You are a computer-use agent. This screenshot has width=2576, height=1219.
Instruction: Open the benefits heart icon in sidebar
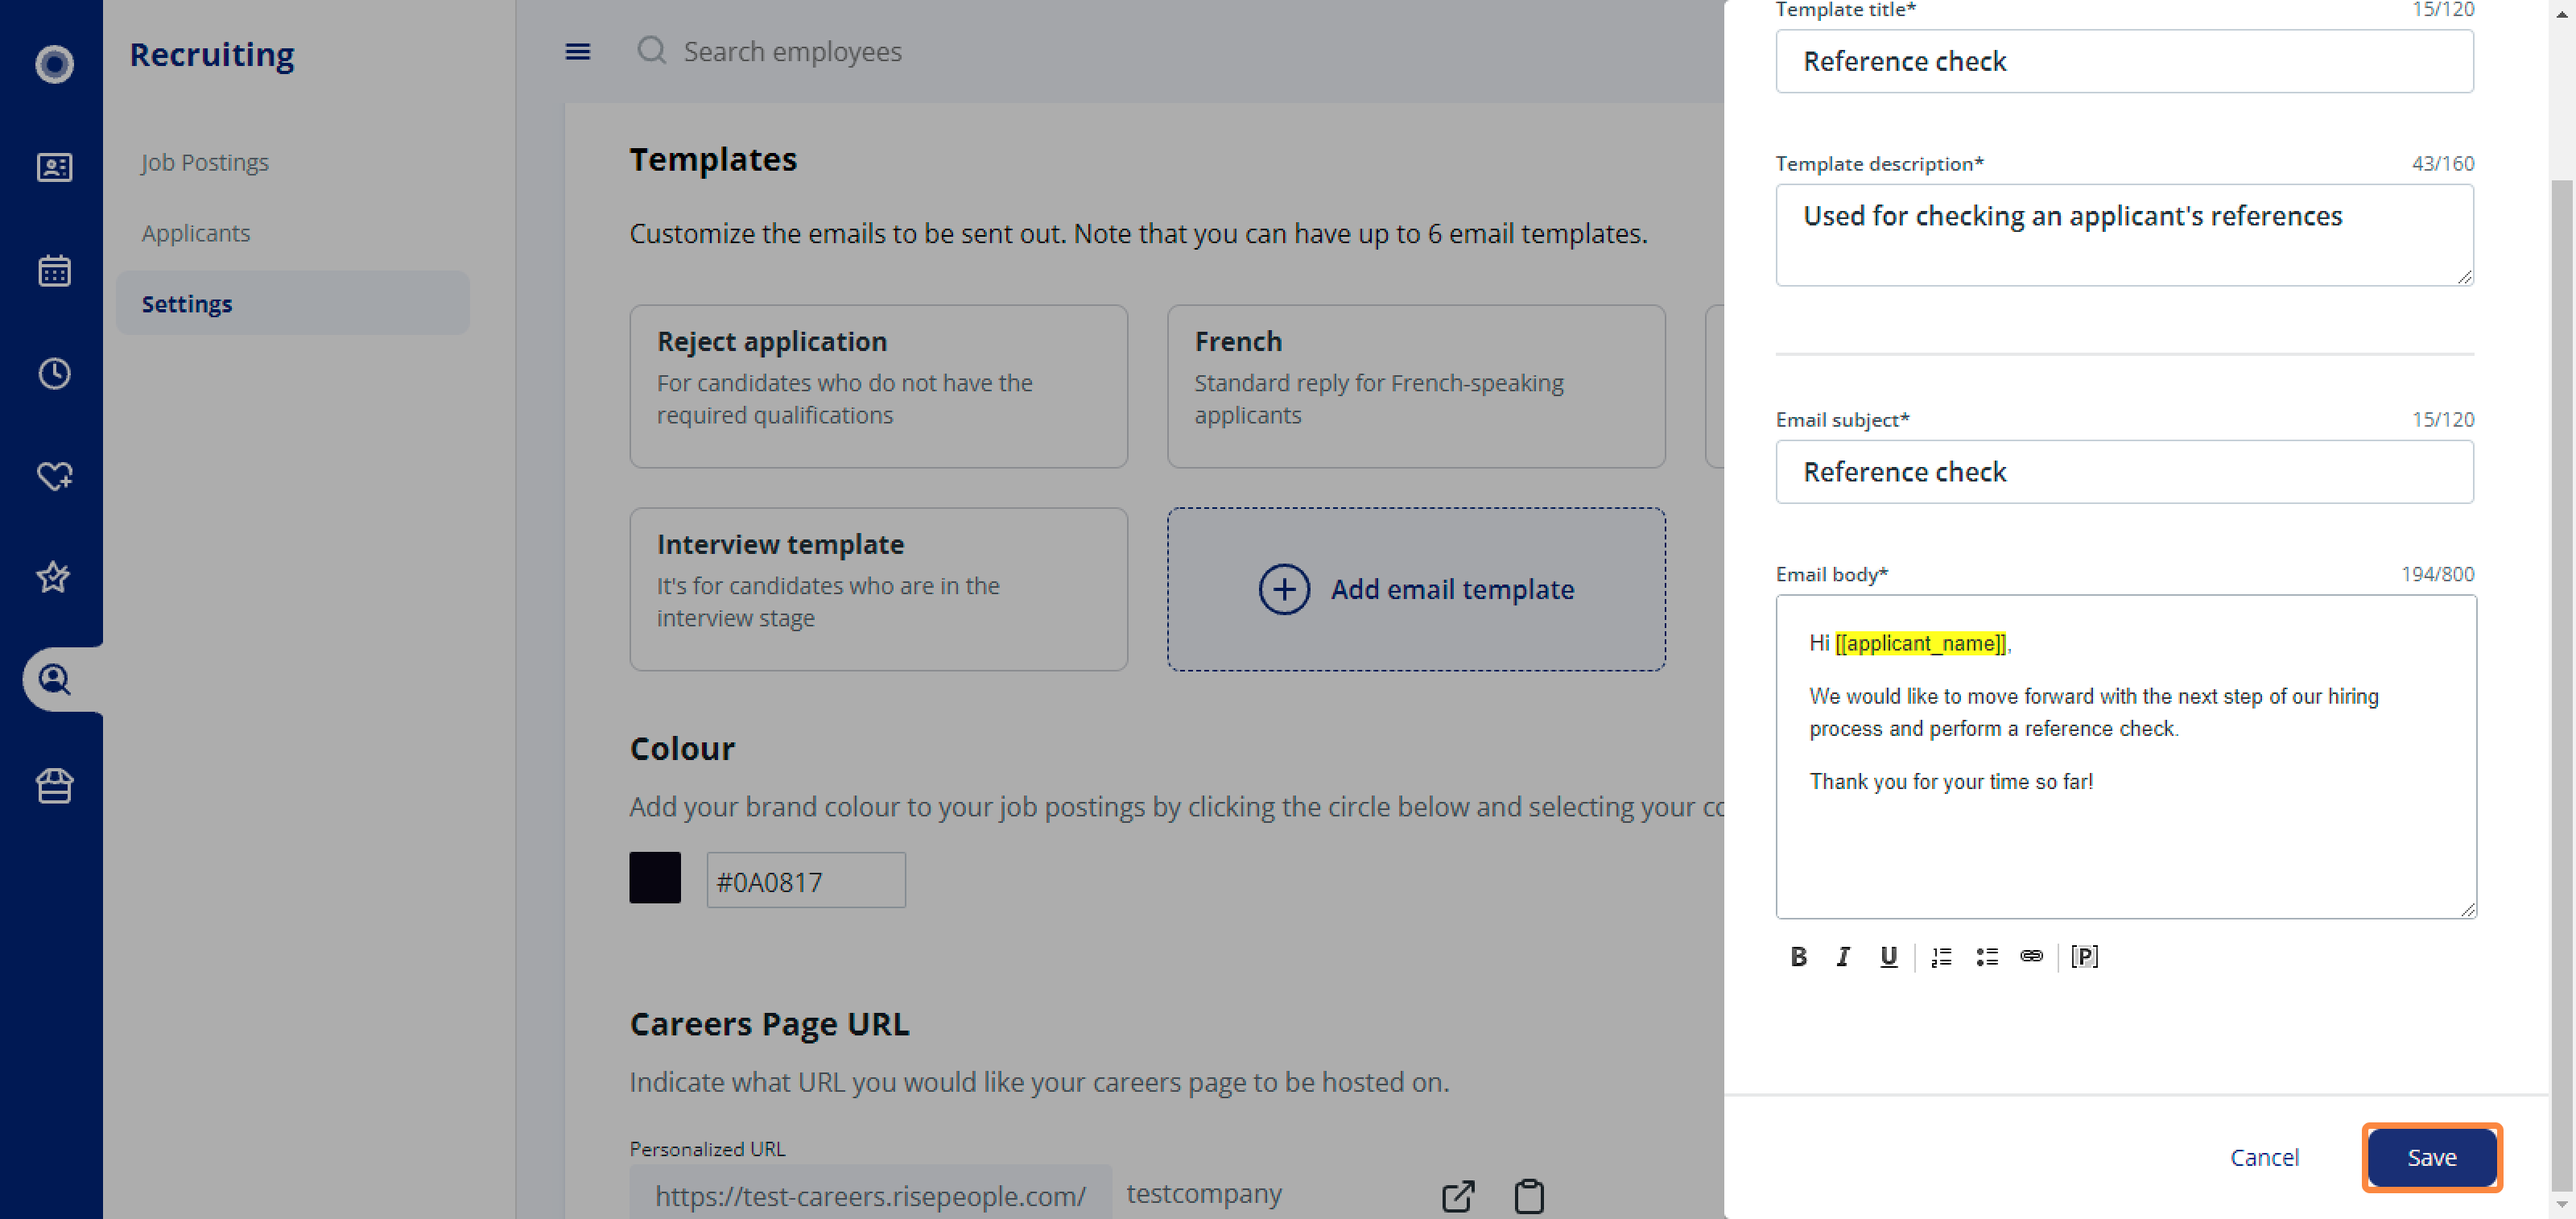coord(54,476)
